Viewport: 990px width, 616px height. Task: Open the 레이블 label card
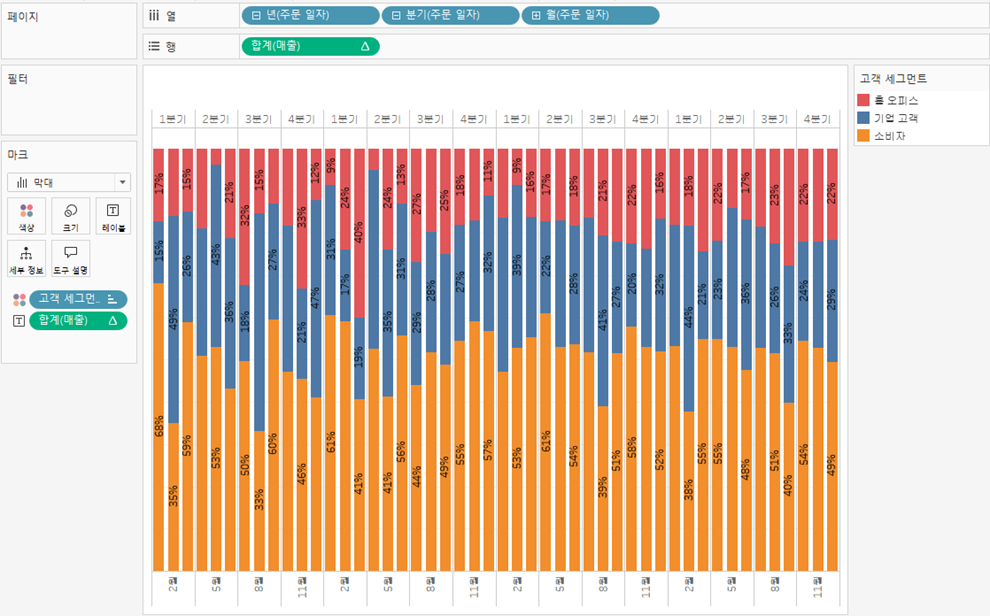pos(113,216)
